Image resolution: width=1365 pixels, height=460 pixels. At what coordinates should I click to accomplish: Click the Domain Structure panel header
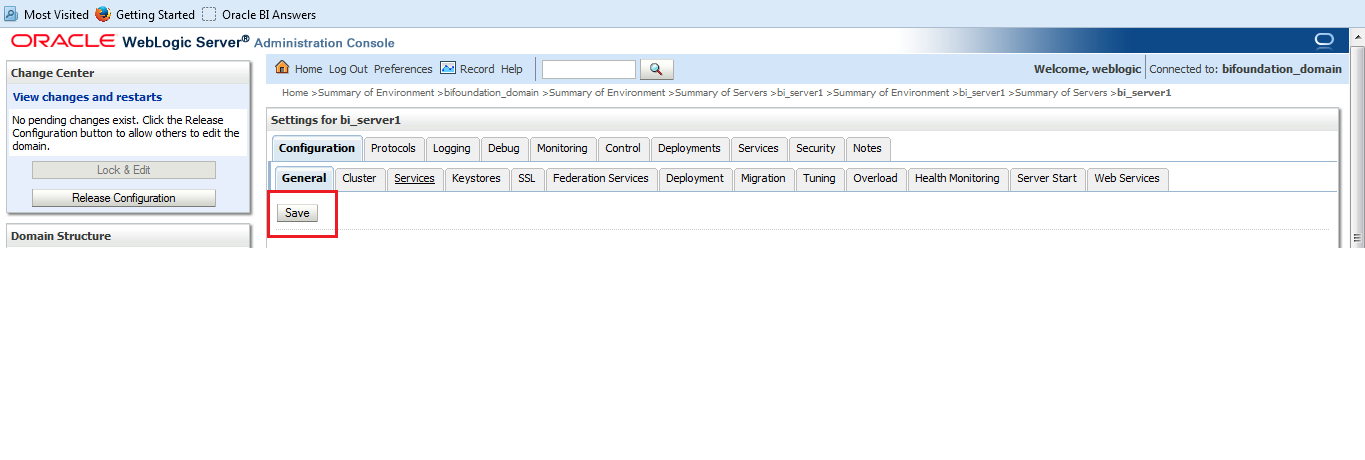tap(128, 236)
